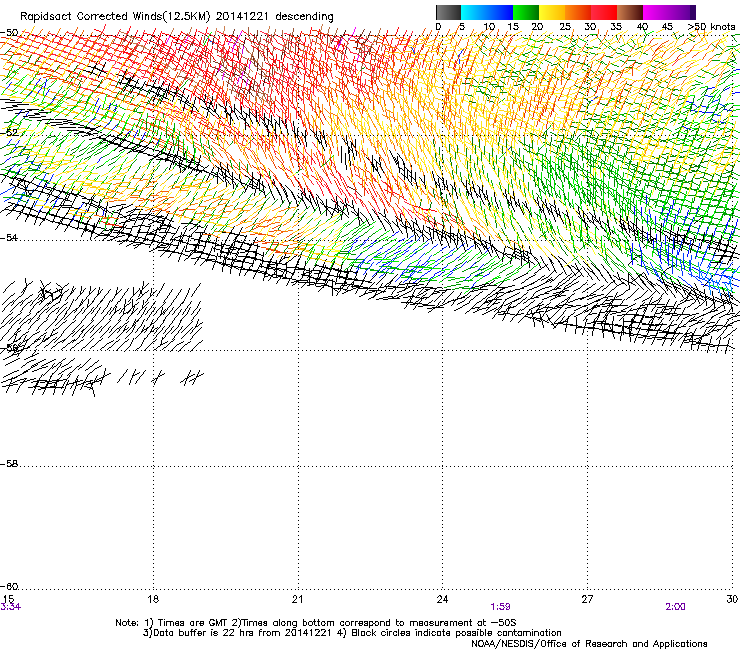Viewport: 740px width, 650px height.
Task: Click the green 15-20 knots color swatch
Action: [x=526, y=12]
